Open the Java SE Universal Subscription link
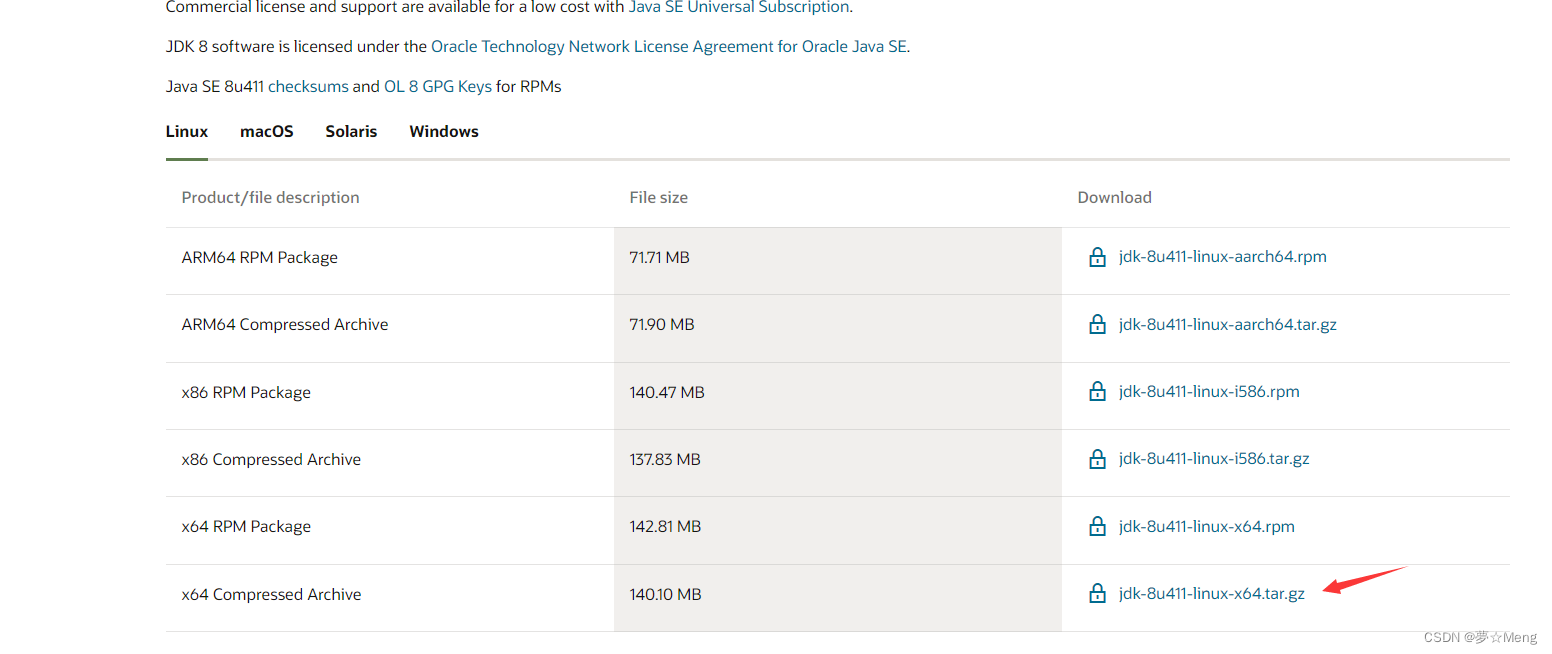 tap(739, 7)
